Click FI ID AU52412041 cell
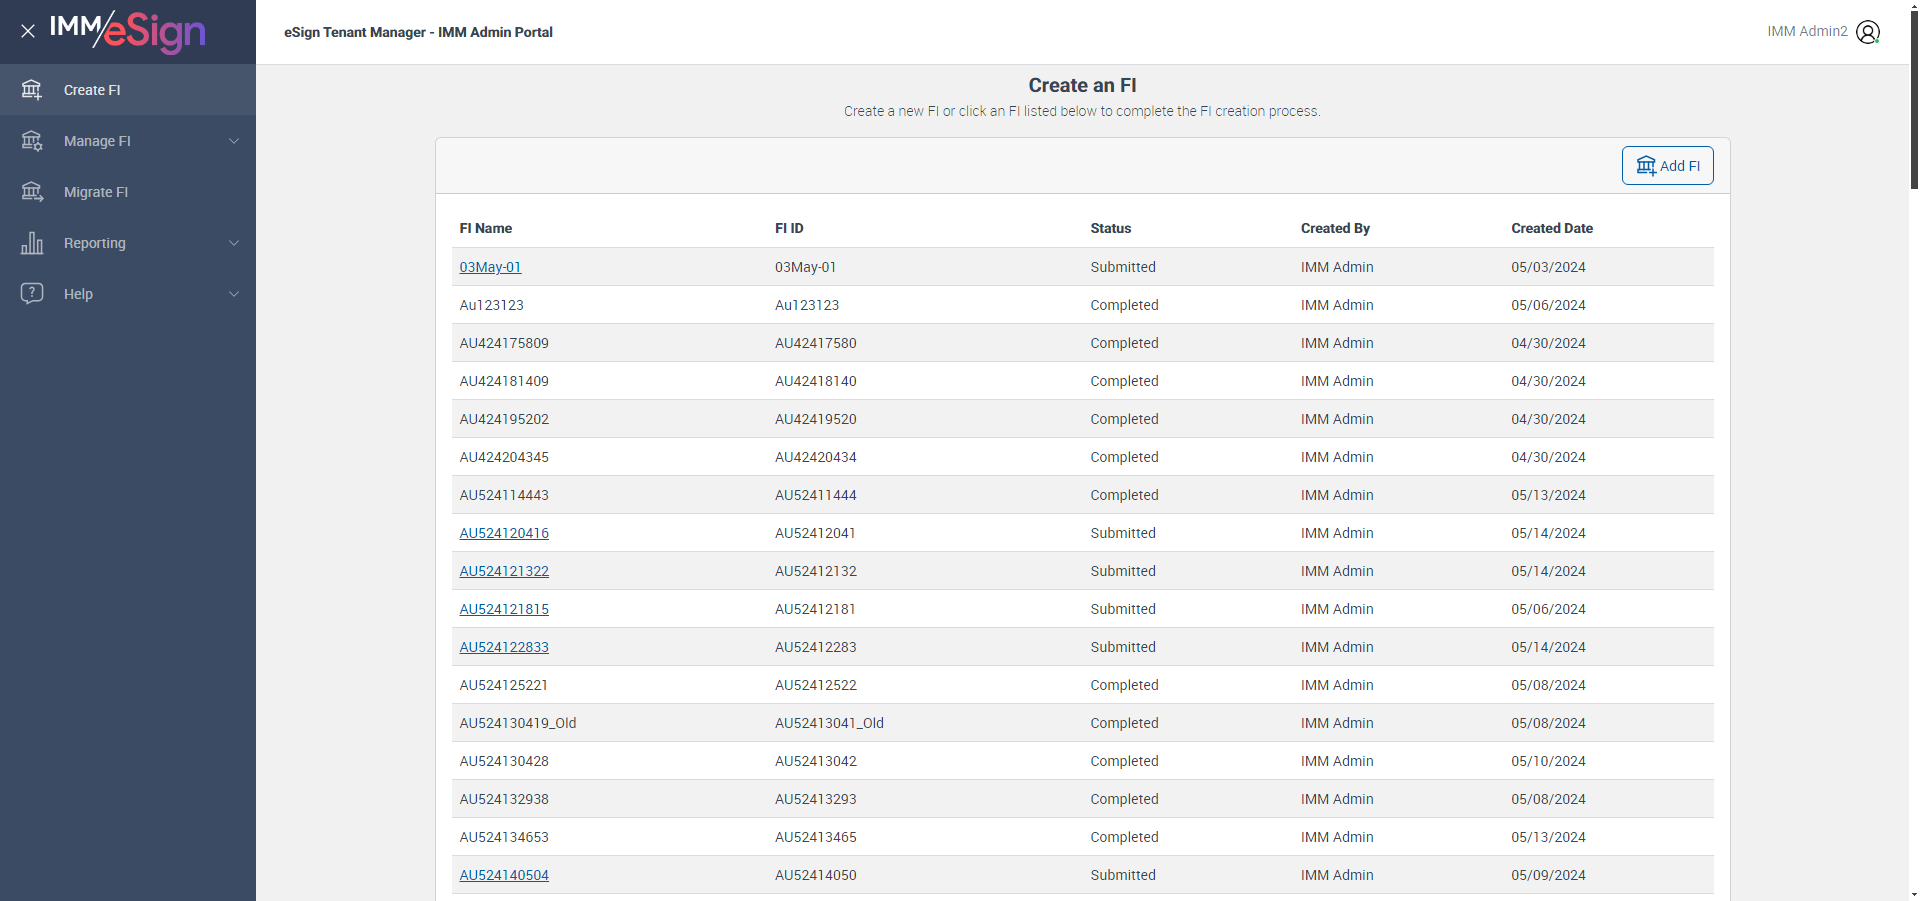 tap(815, 533)
